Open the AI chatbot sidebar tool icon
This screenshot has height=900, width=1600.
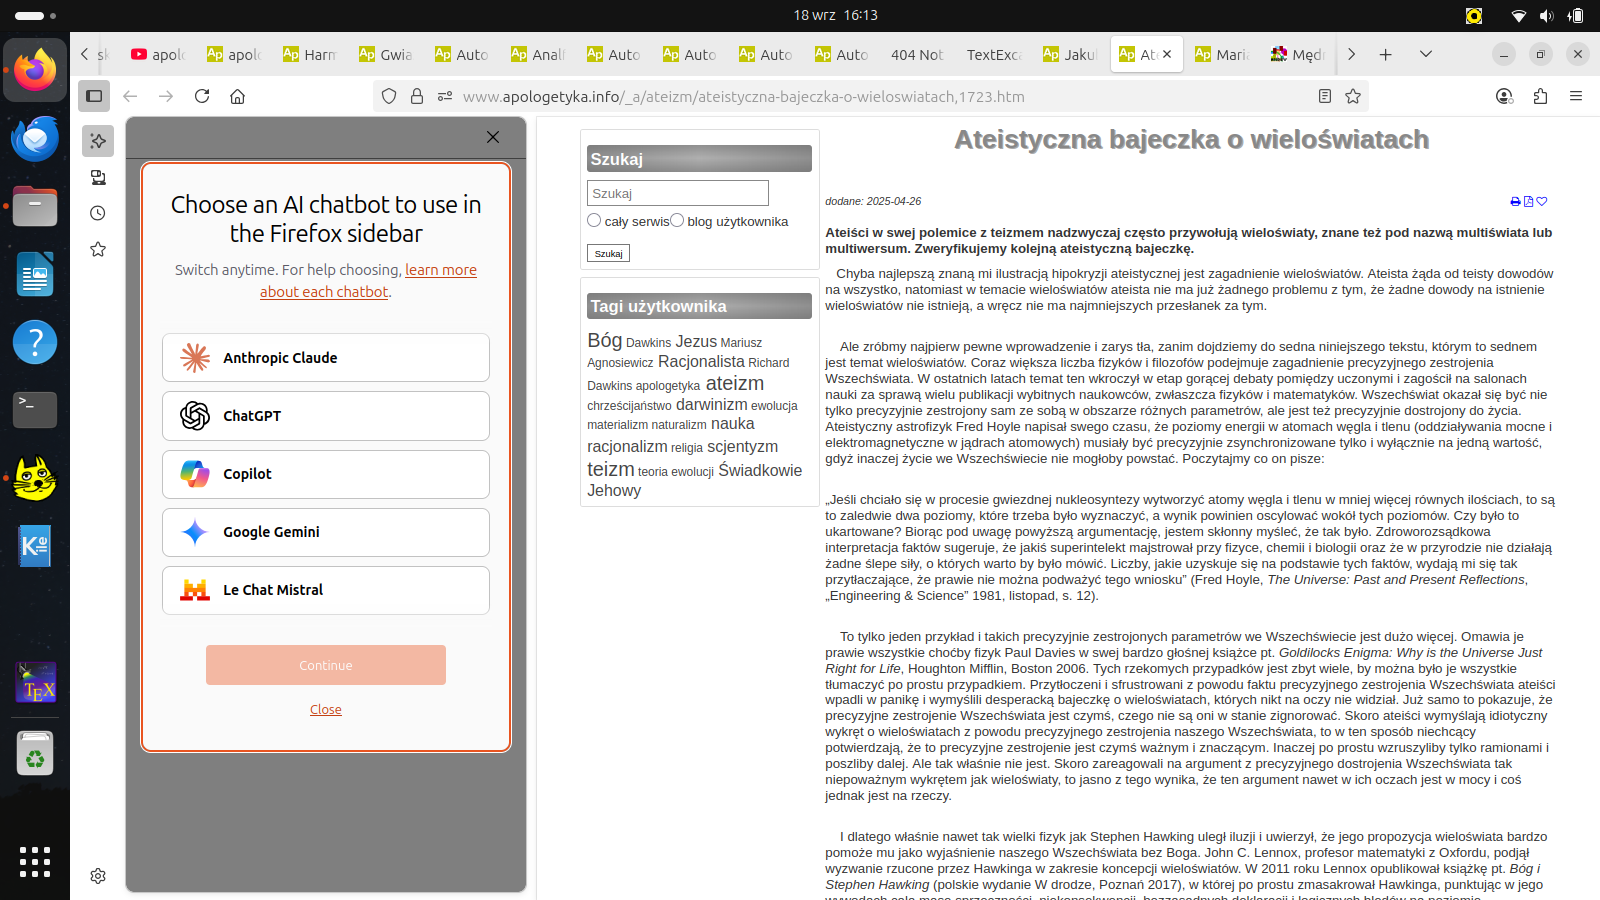pyautogui.click(x=98, y=141)
